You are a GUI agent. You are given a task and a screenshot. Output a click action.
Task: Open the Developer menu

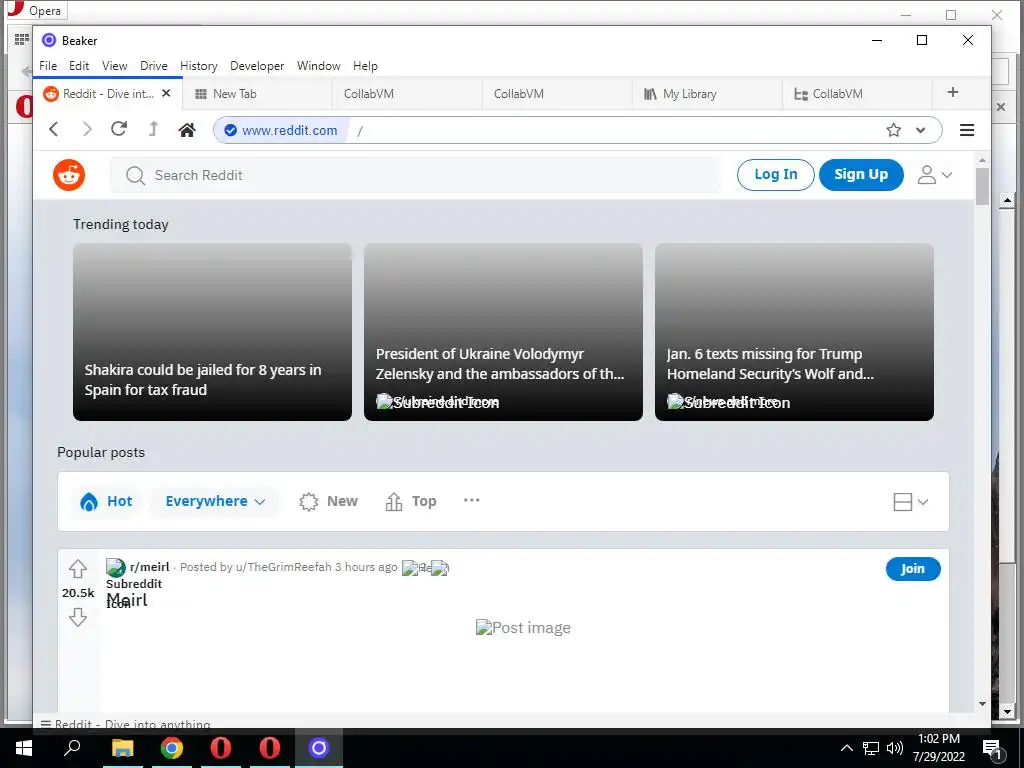click(257, 66)
